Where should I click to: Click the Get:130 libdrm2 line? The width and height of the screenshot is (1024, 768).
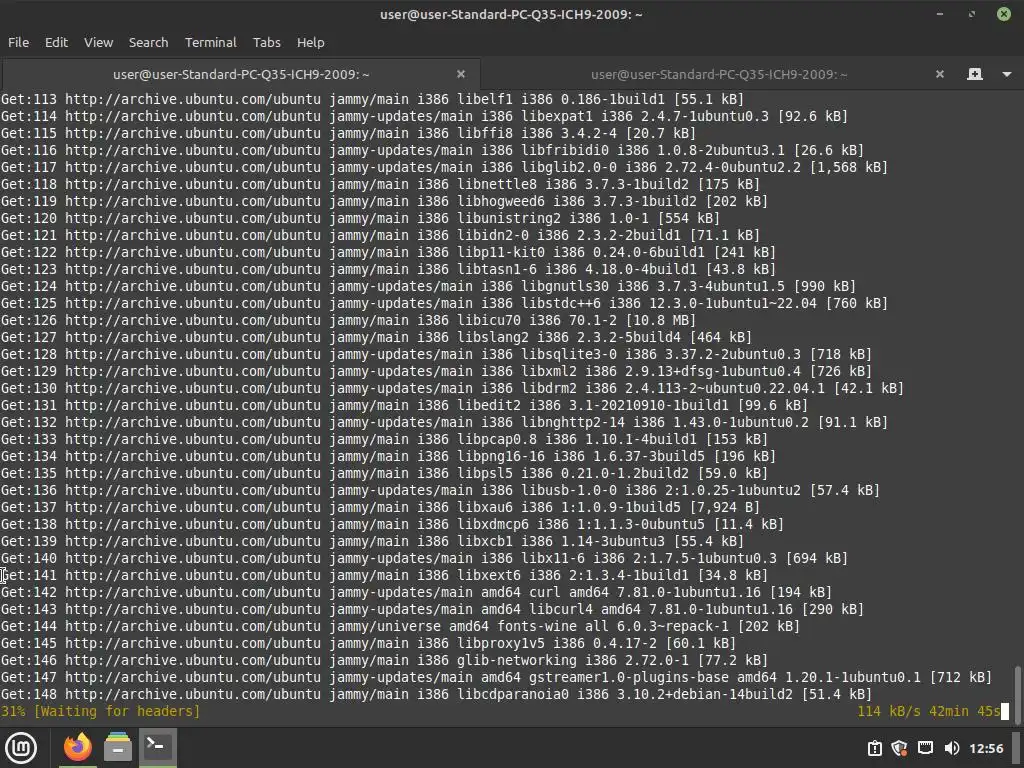[x=452, y=388]
